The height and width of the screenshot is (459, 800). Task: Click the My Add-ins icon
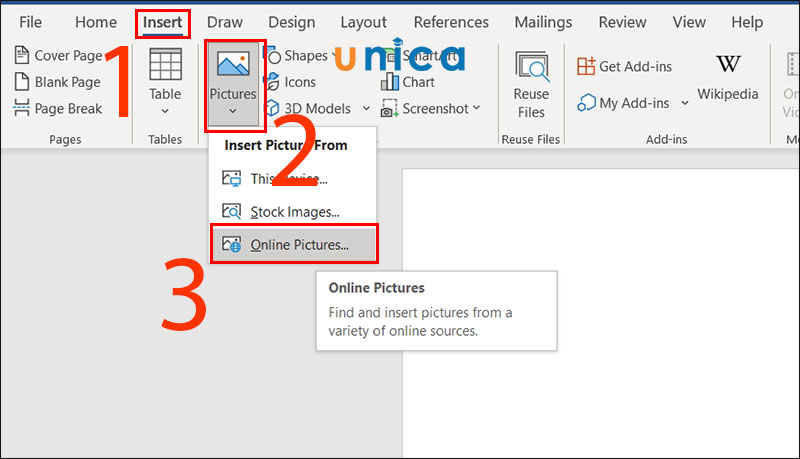(586, 103)
